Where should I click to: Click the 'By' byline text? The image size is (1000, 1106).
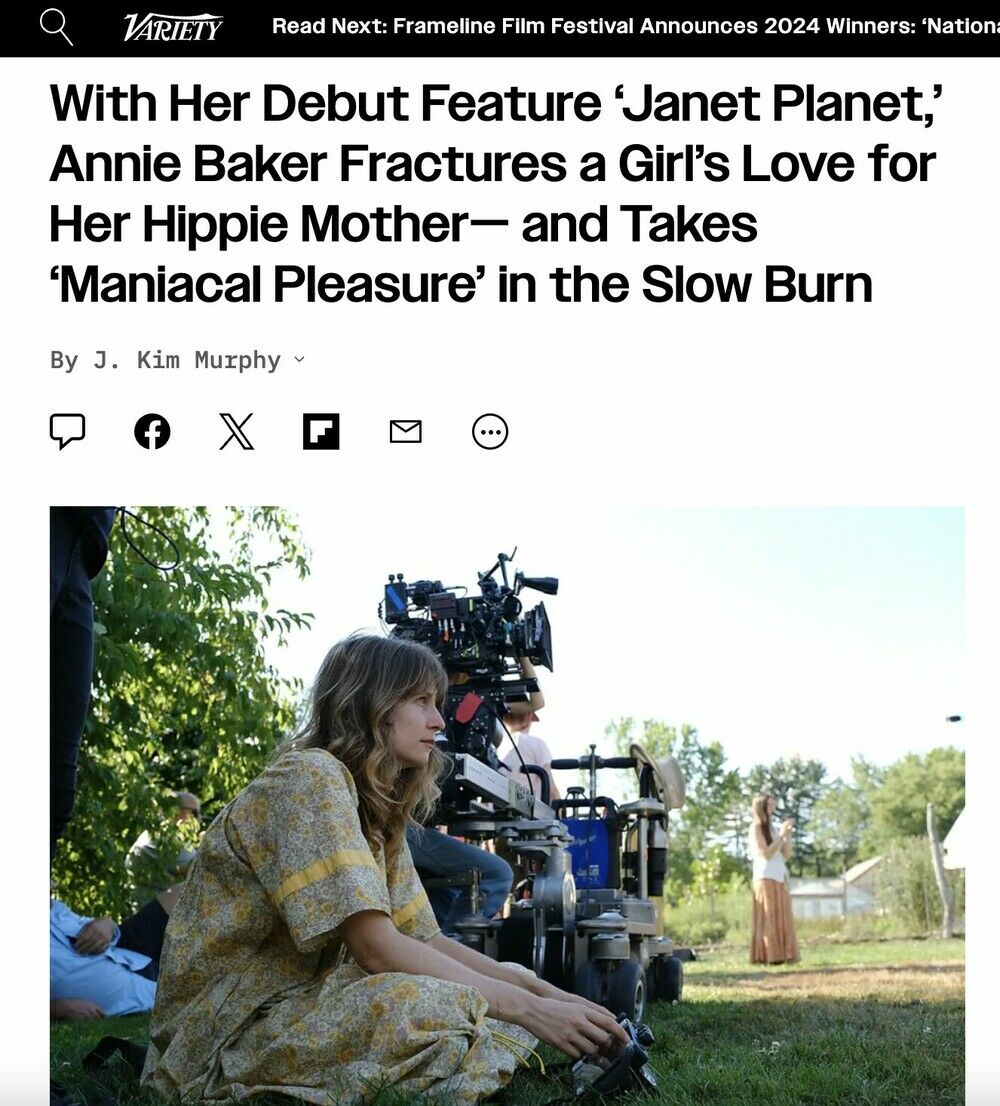(64, 360)
